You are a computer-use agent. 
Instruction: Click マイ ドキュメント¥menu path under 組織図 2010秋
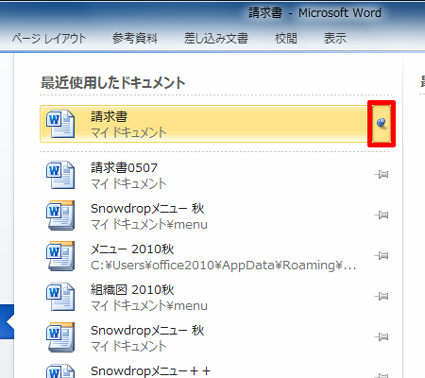pyautogui.click(x=149, y=306)
